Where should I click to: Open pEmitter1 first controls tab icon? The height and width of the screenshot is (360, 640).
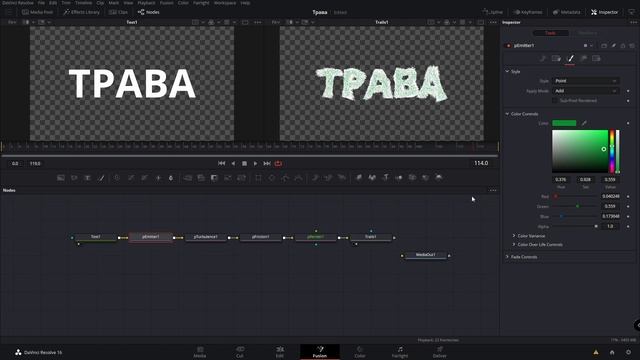pos(543,59)
